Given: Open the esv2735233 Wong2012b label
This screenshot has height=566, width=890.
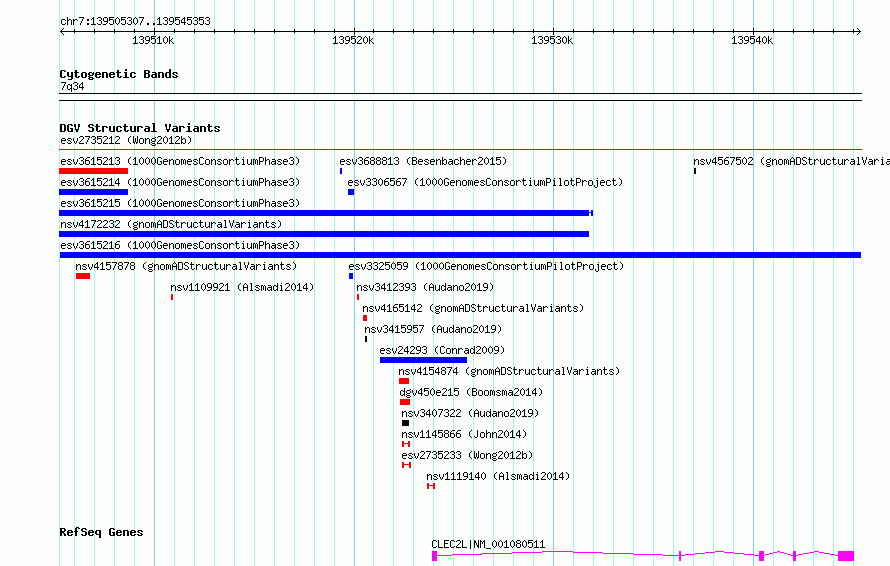Looking at the screenshot, I should (x=467, y=455).
